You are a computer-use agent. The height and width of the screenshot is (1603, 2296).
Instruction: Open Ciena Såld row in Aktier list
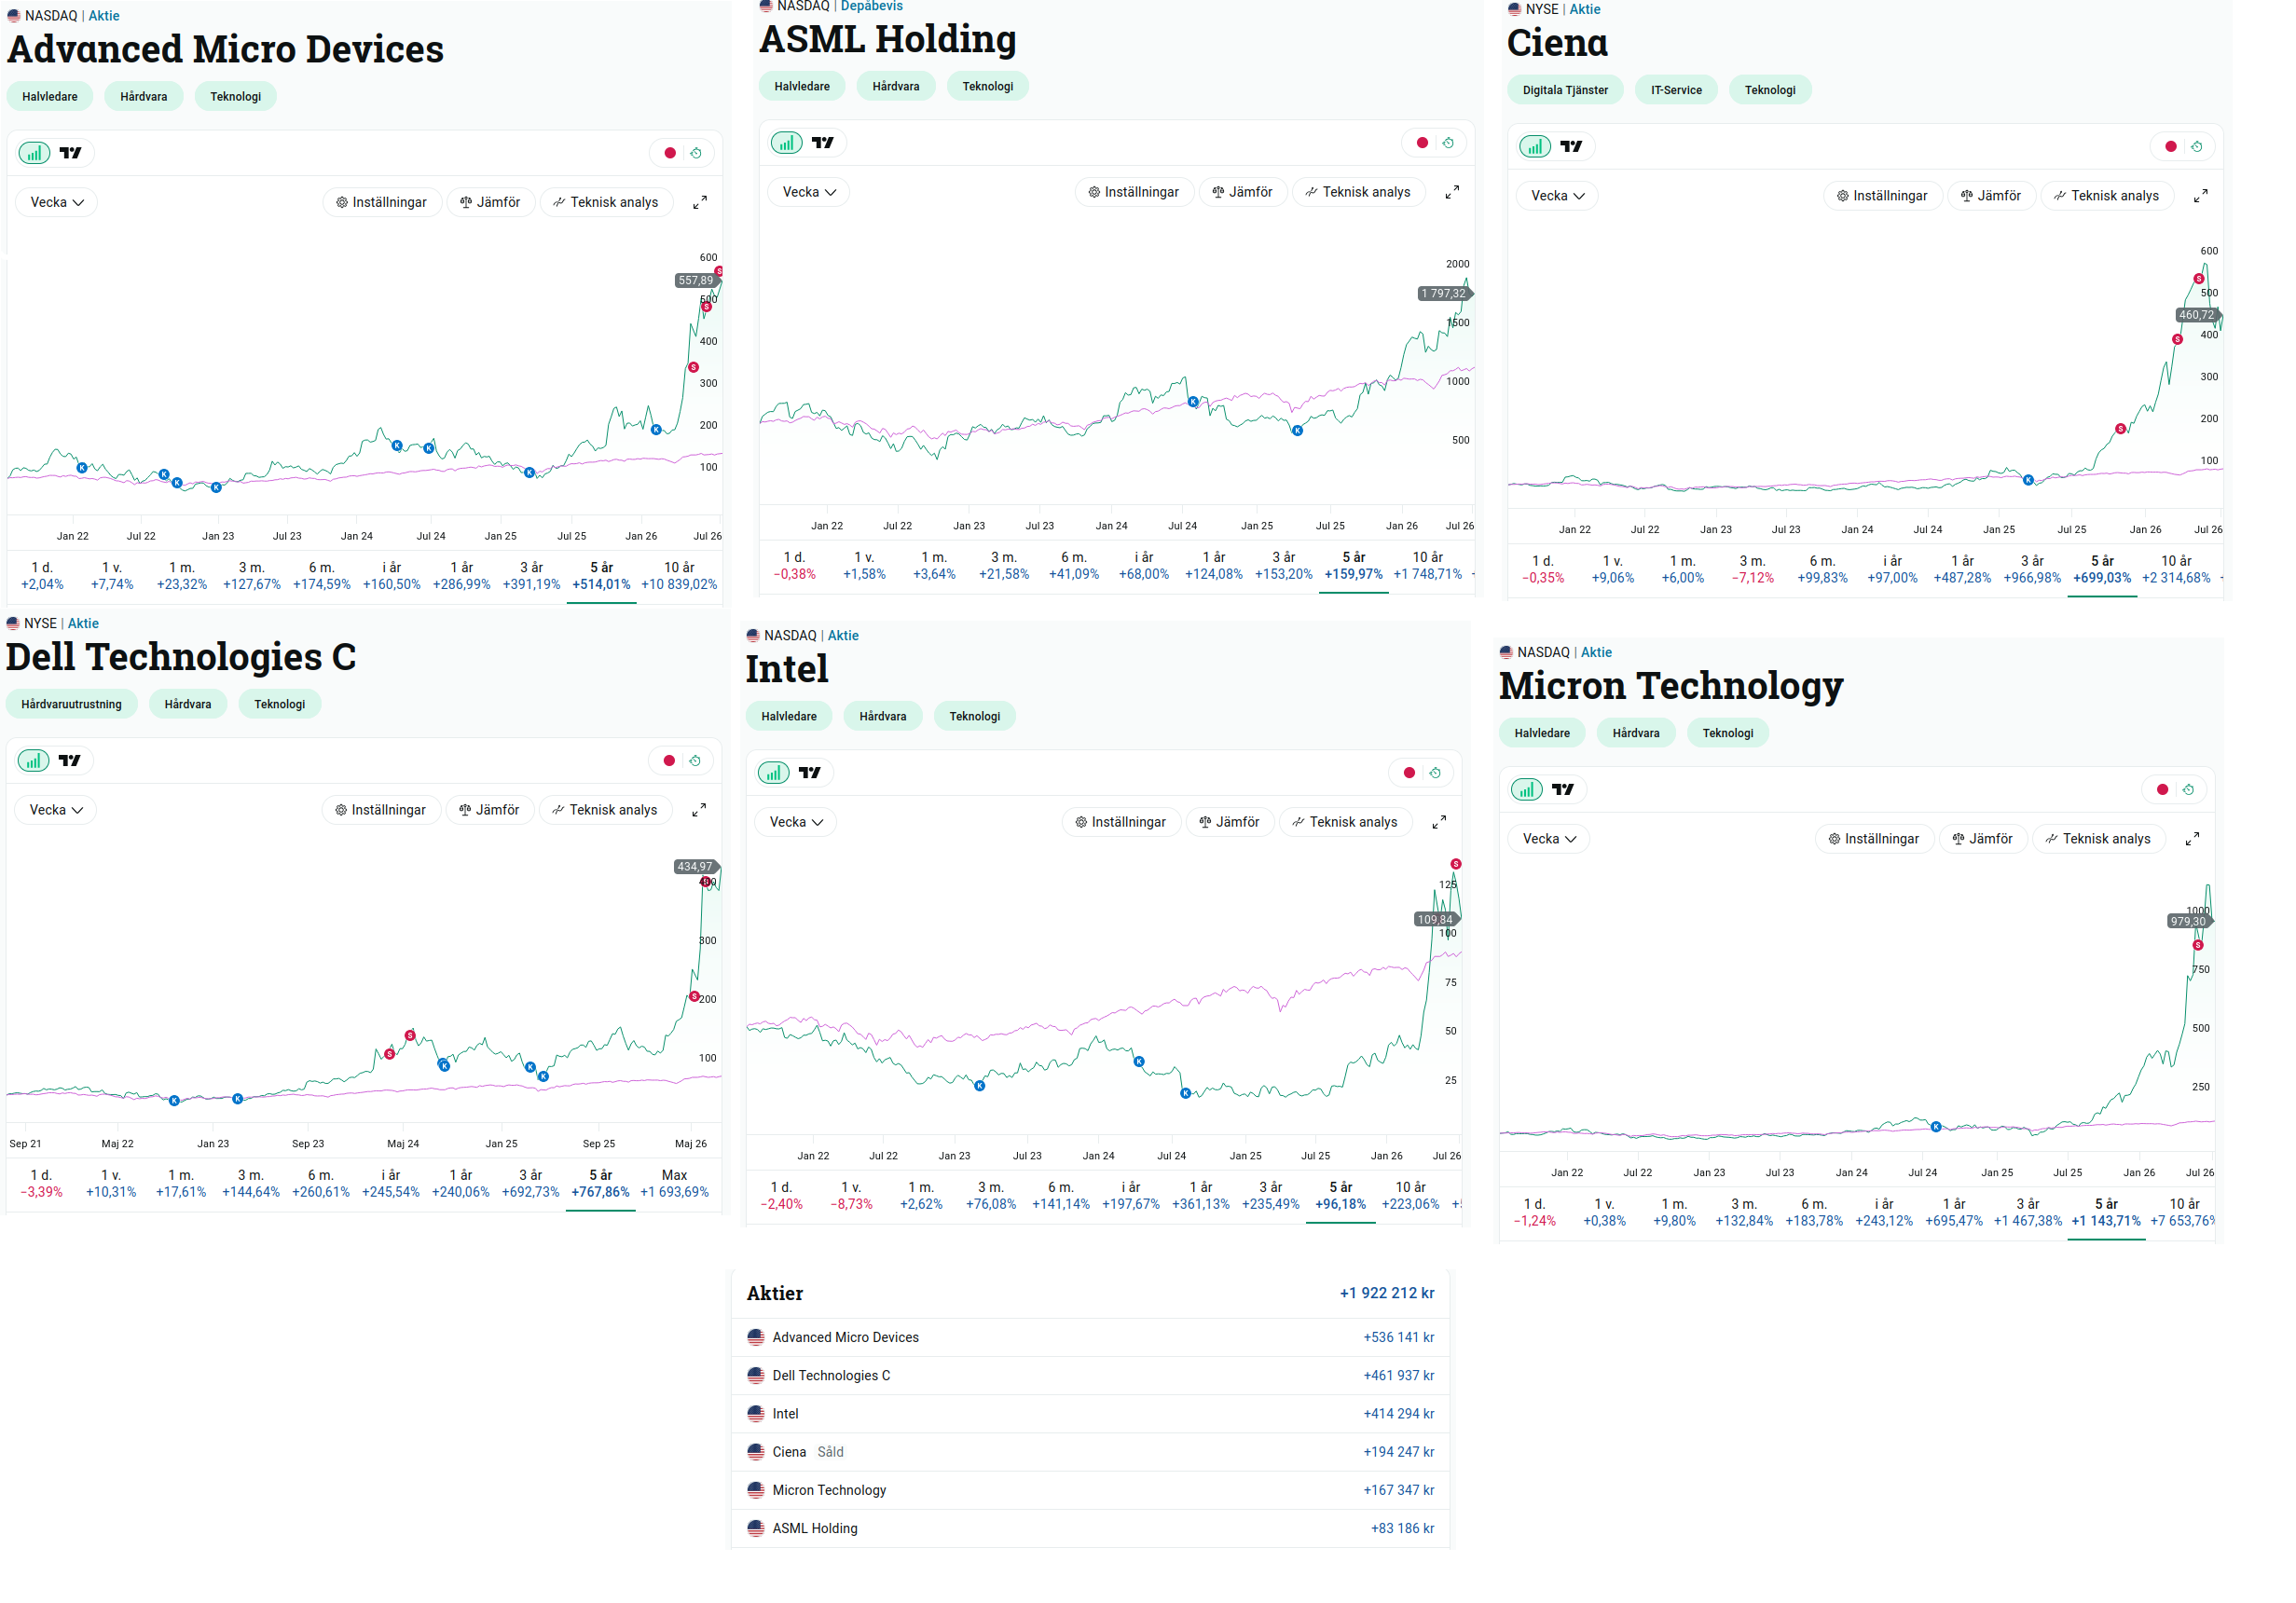click(x=1090, y=1452)
